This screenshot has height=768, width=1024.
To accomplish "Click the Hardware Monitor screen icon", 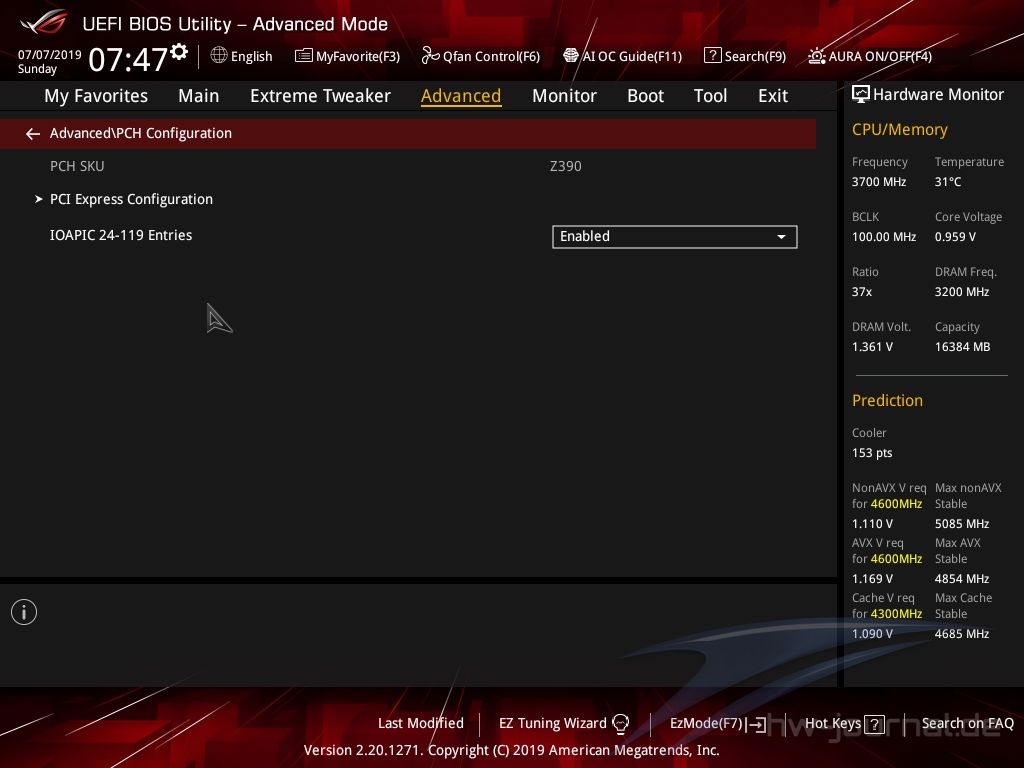I will coord(860,95).
